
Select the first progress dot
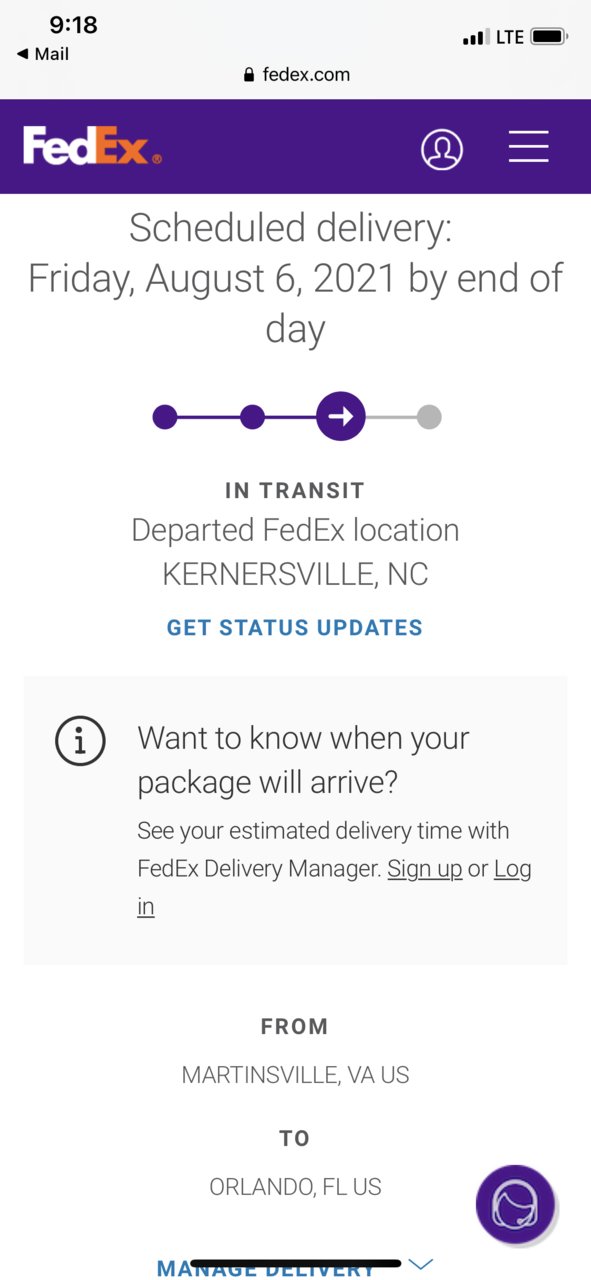[165, 416]
